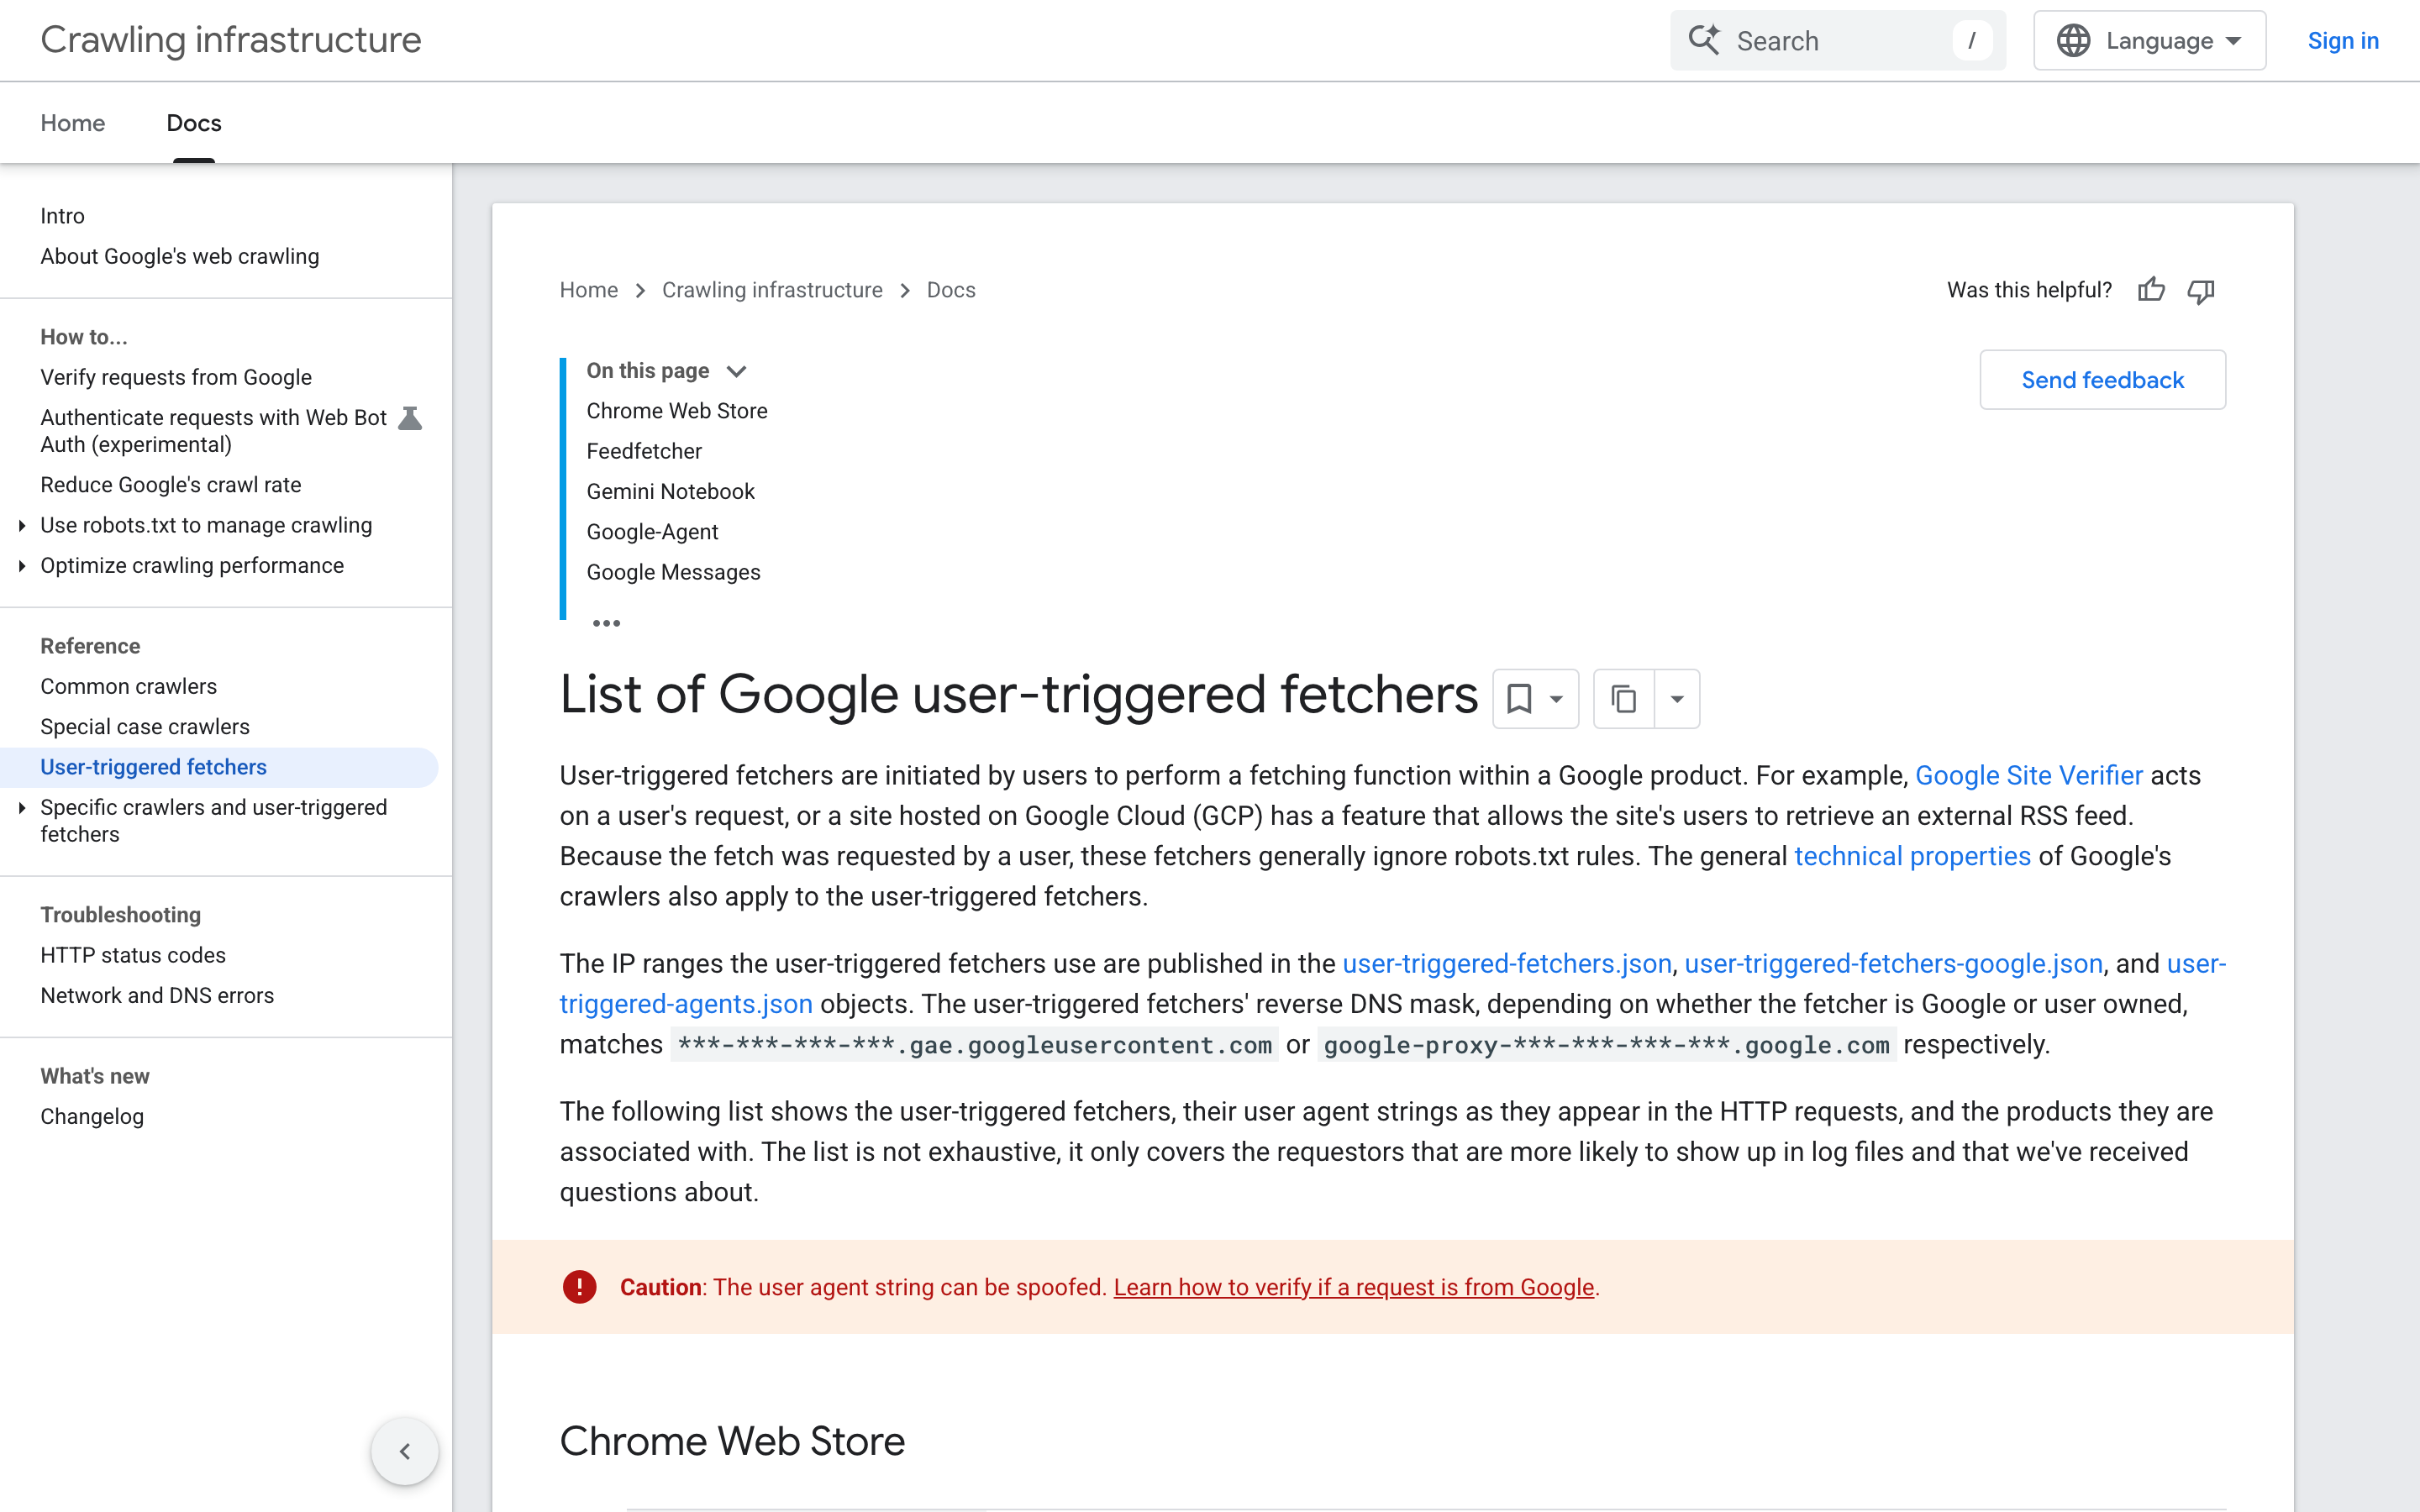Open the Language dropdown
The image size is (2420, 1512).
click(2149, 41)
